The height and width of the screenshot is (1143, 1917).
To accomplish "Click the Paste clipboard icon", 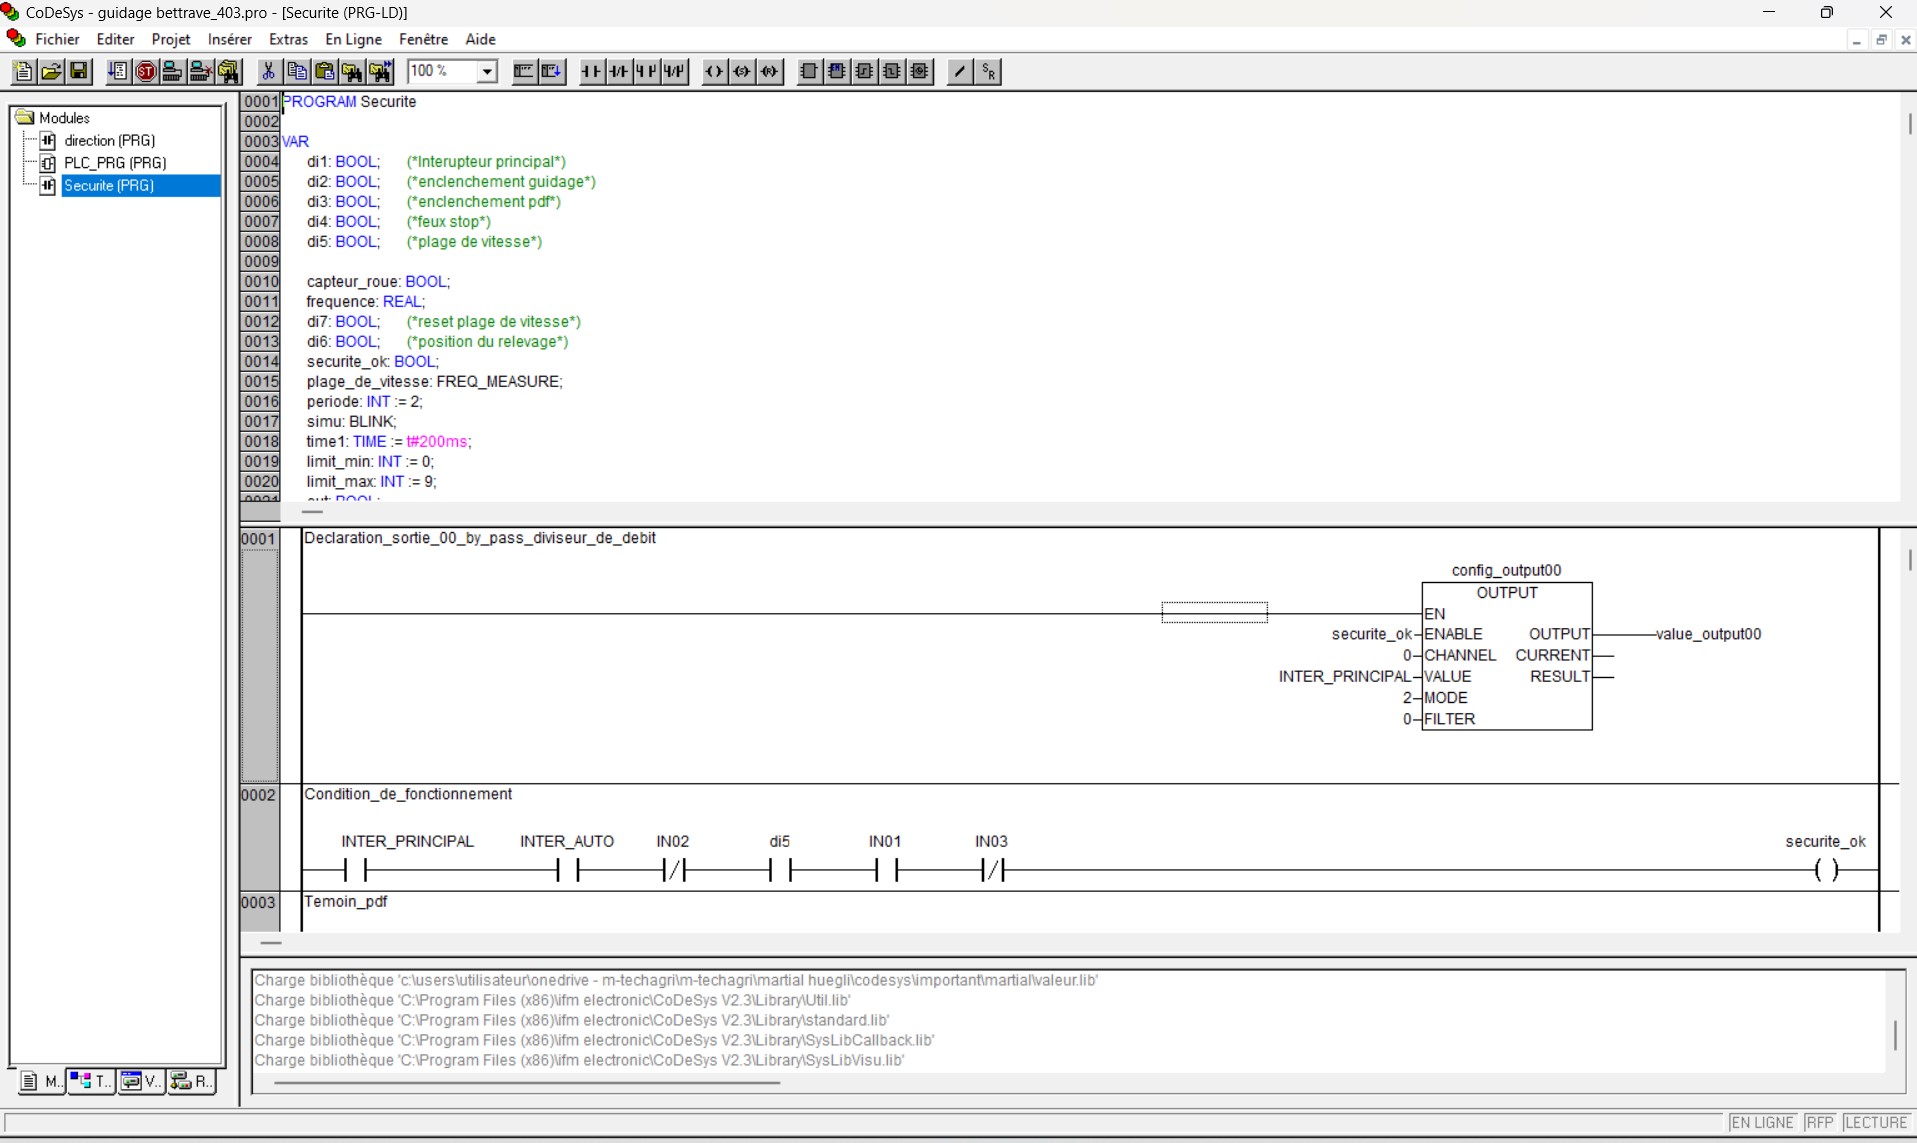I will 324,71.
